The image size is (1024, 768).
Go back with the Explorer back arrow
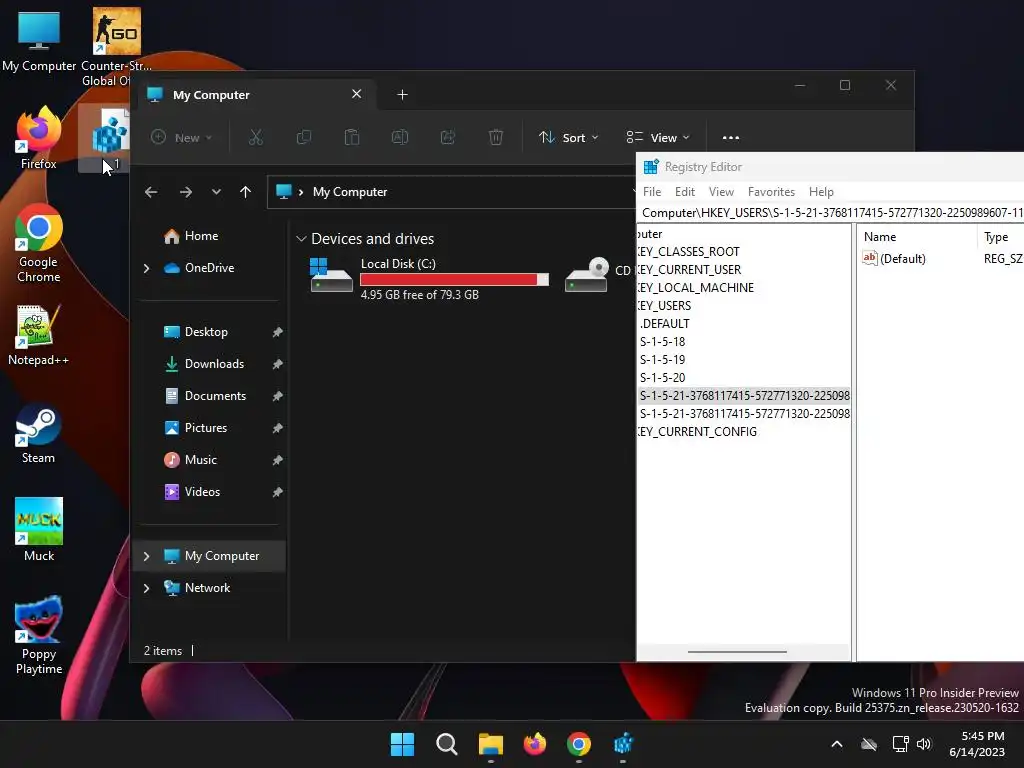(x=151, y=192)
